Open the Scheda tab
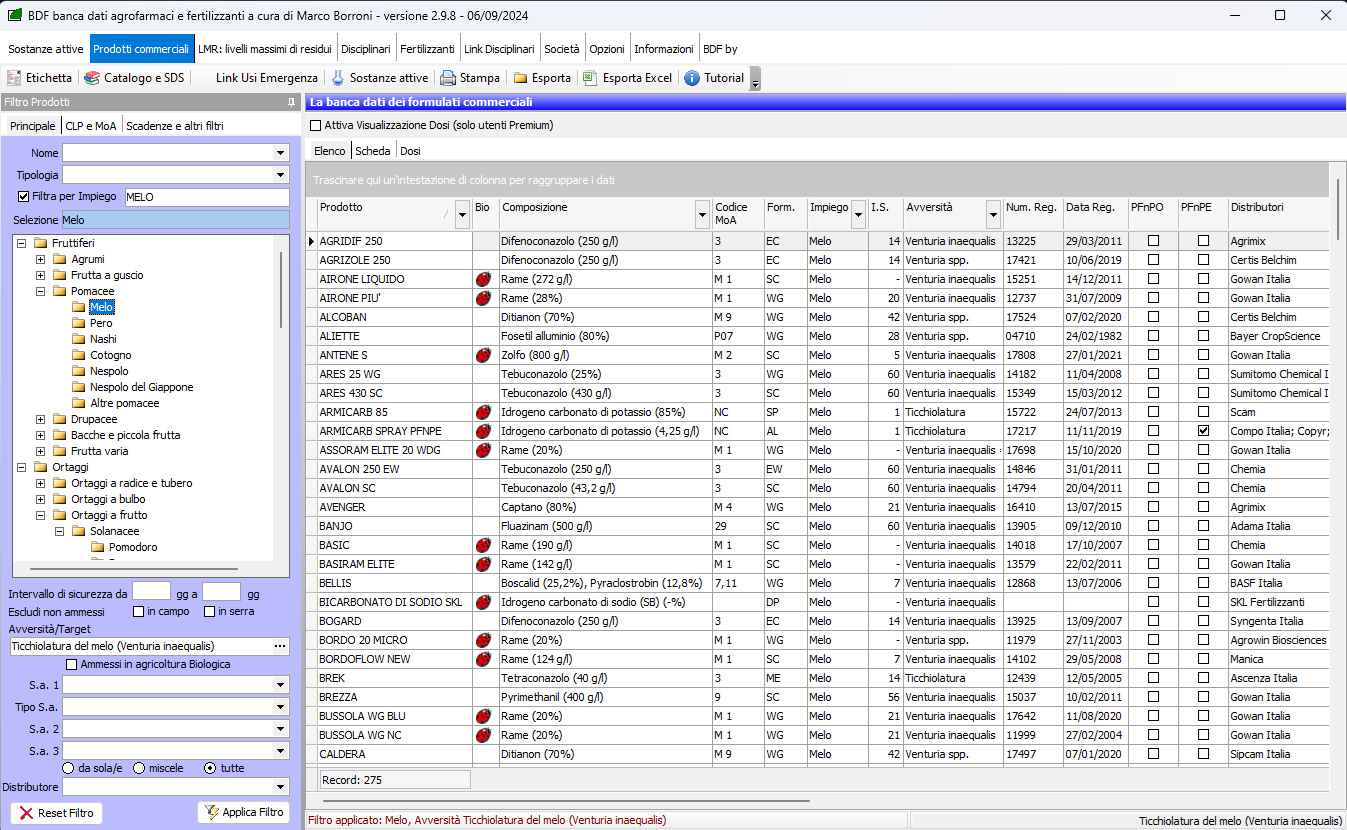This screenshot has width=1347, height=830. [x=373, y=151]
